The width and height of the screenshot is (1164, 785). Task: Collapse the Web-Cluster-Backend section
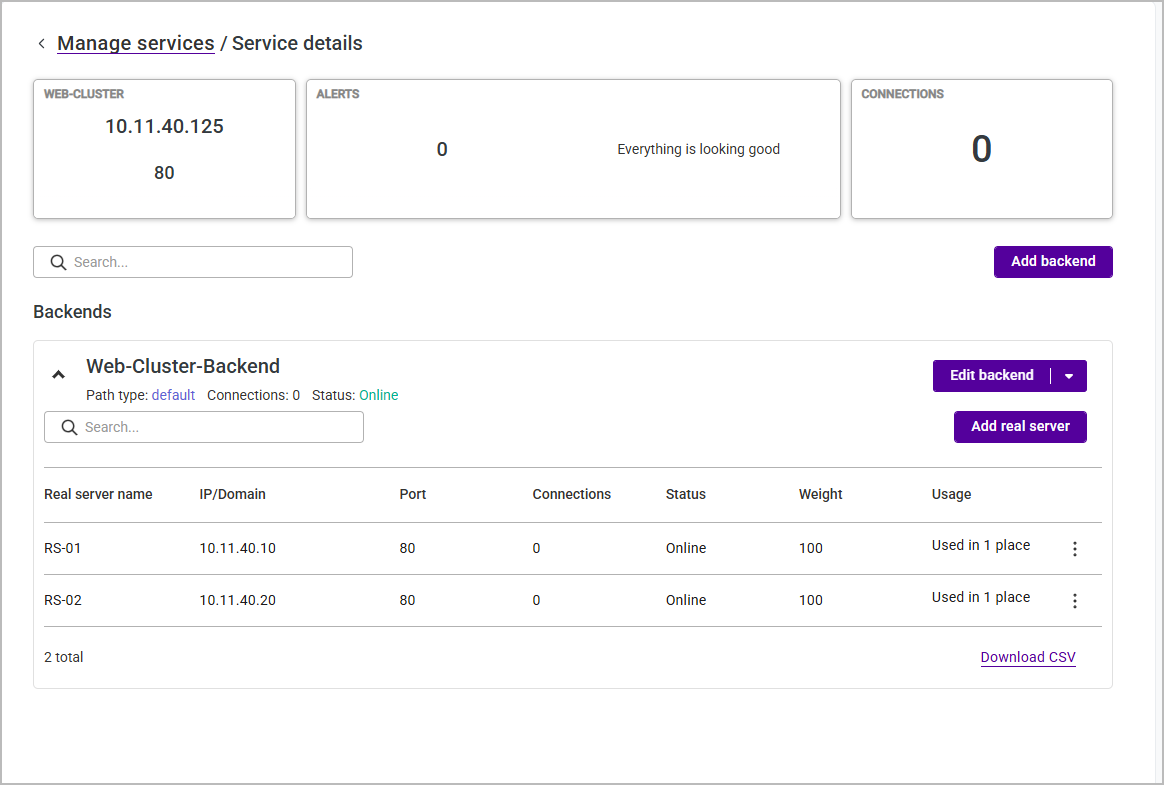point(58,375)
